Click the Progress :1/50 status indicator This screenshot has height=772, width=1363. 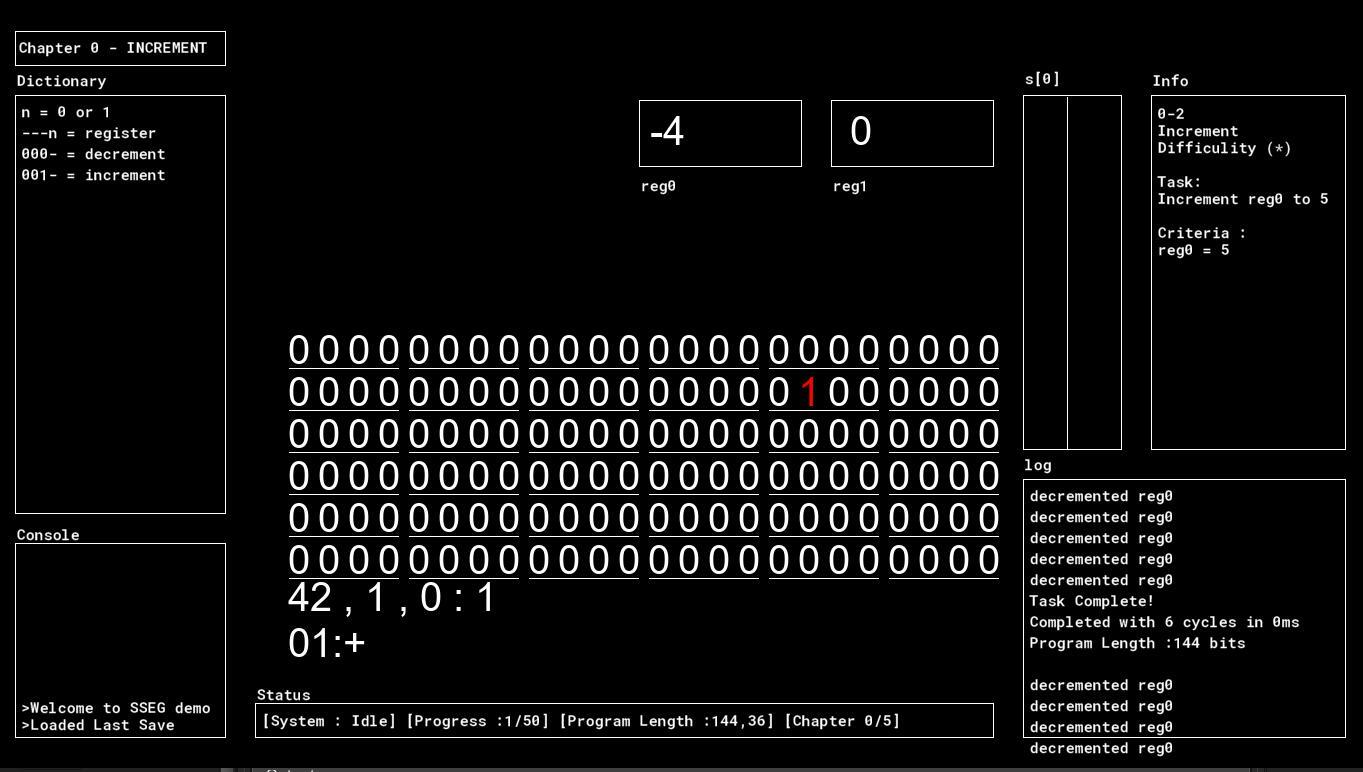tap(477, 721)
